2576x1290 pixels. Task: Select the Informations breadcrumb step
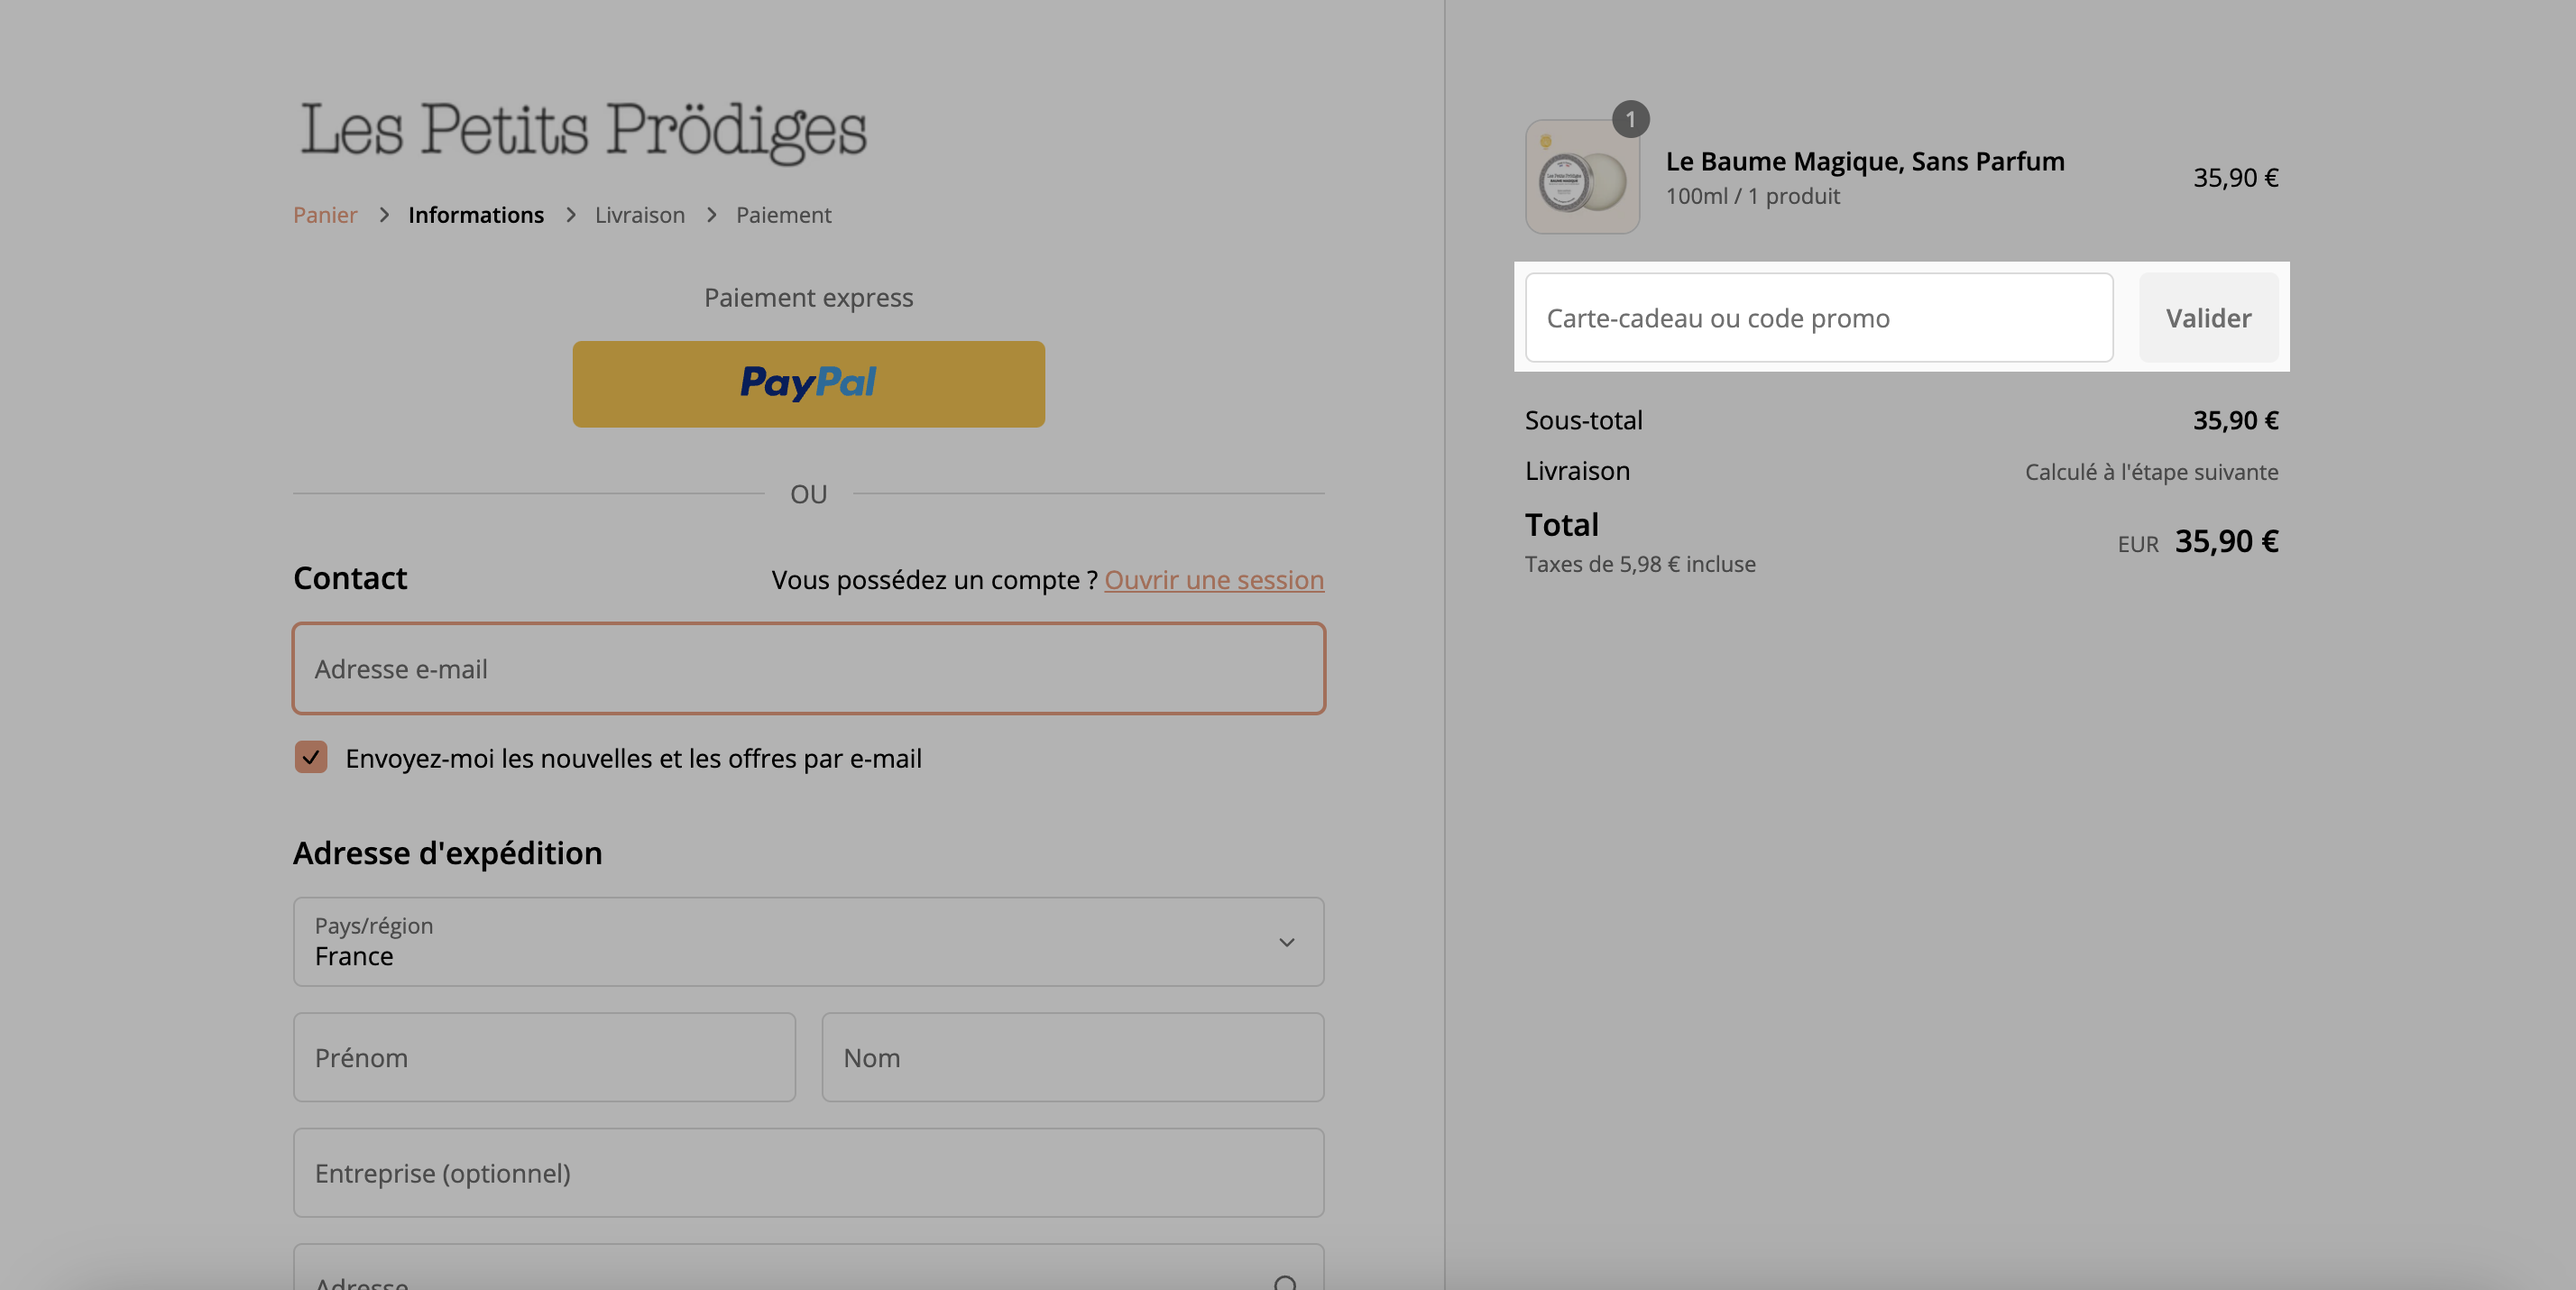coord(476,215)
